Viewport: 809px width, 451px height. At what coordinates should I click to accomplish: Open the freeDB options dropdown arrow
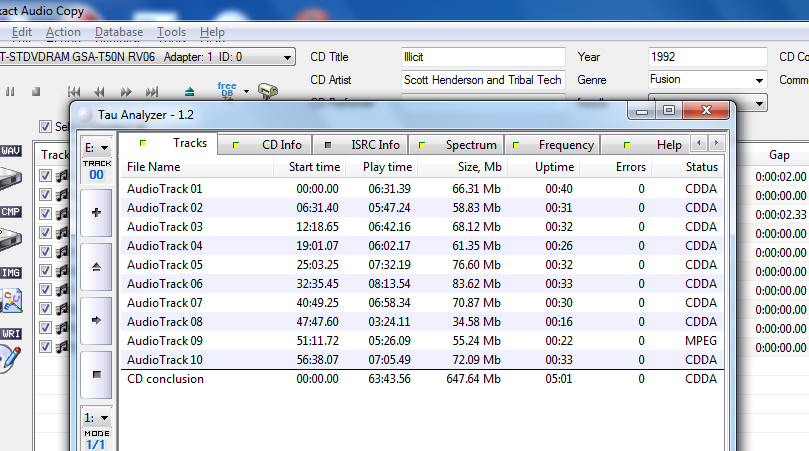pyautogui.click(x=246, y=92)
